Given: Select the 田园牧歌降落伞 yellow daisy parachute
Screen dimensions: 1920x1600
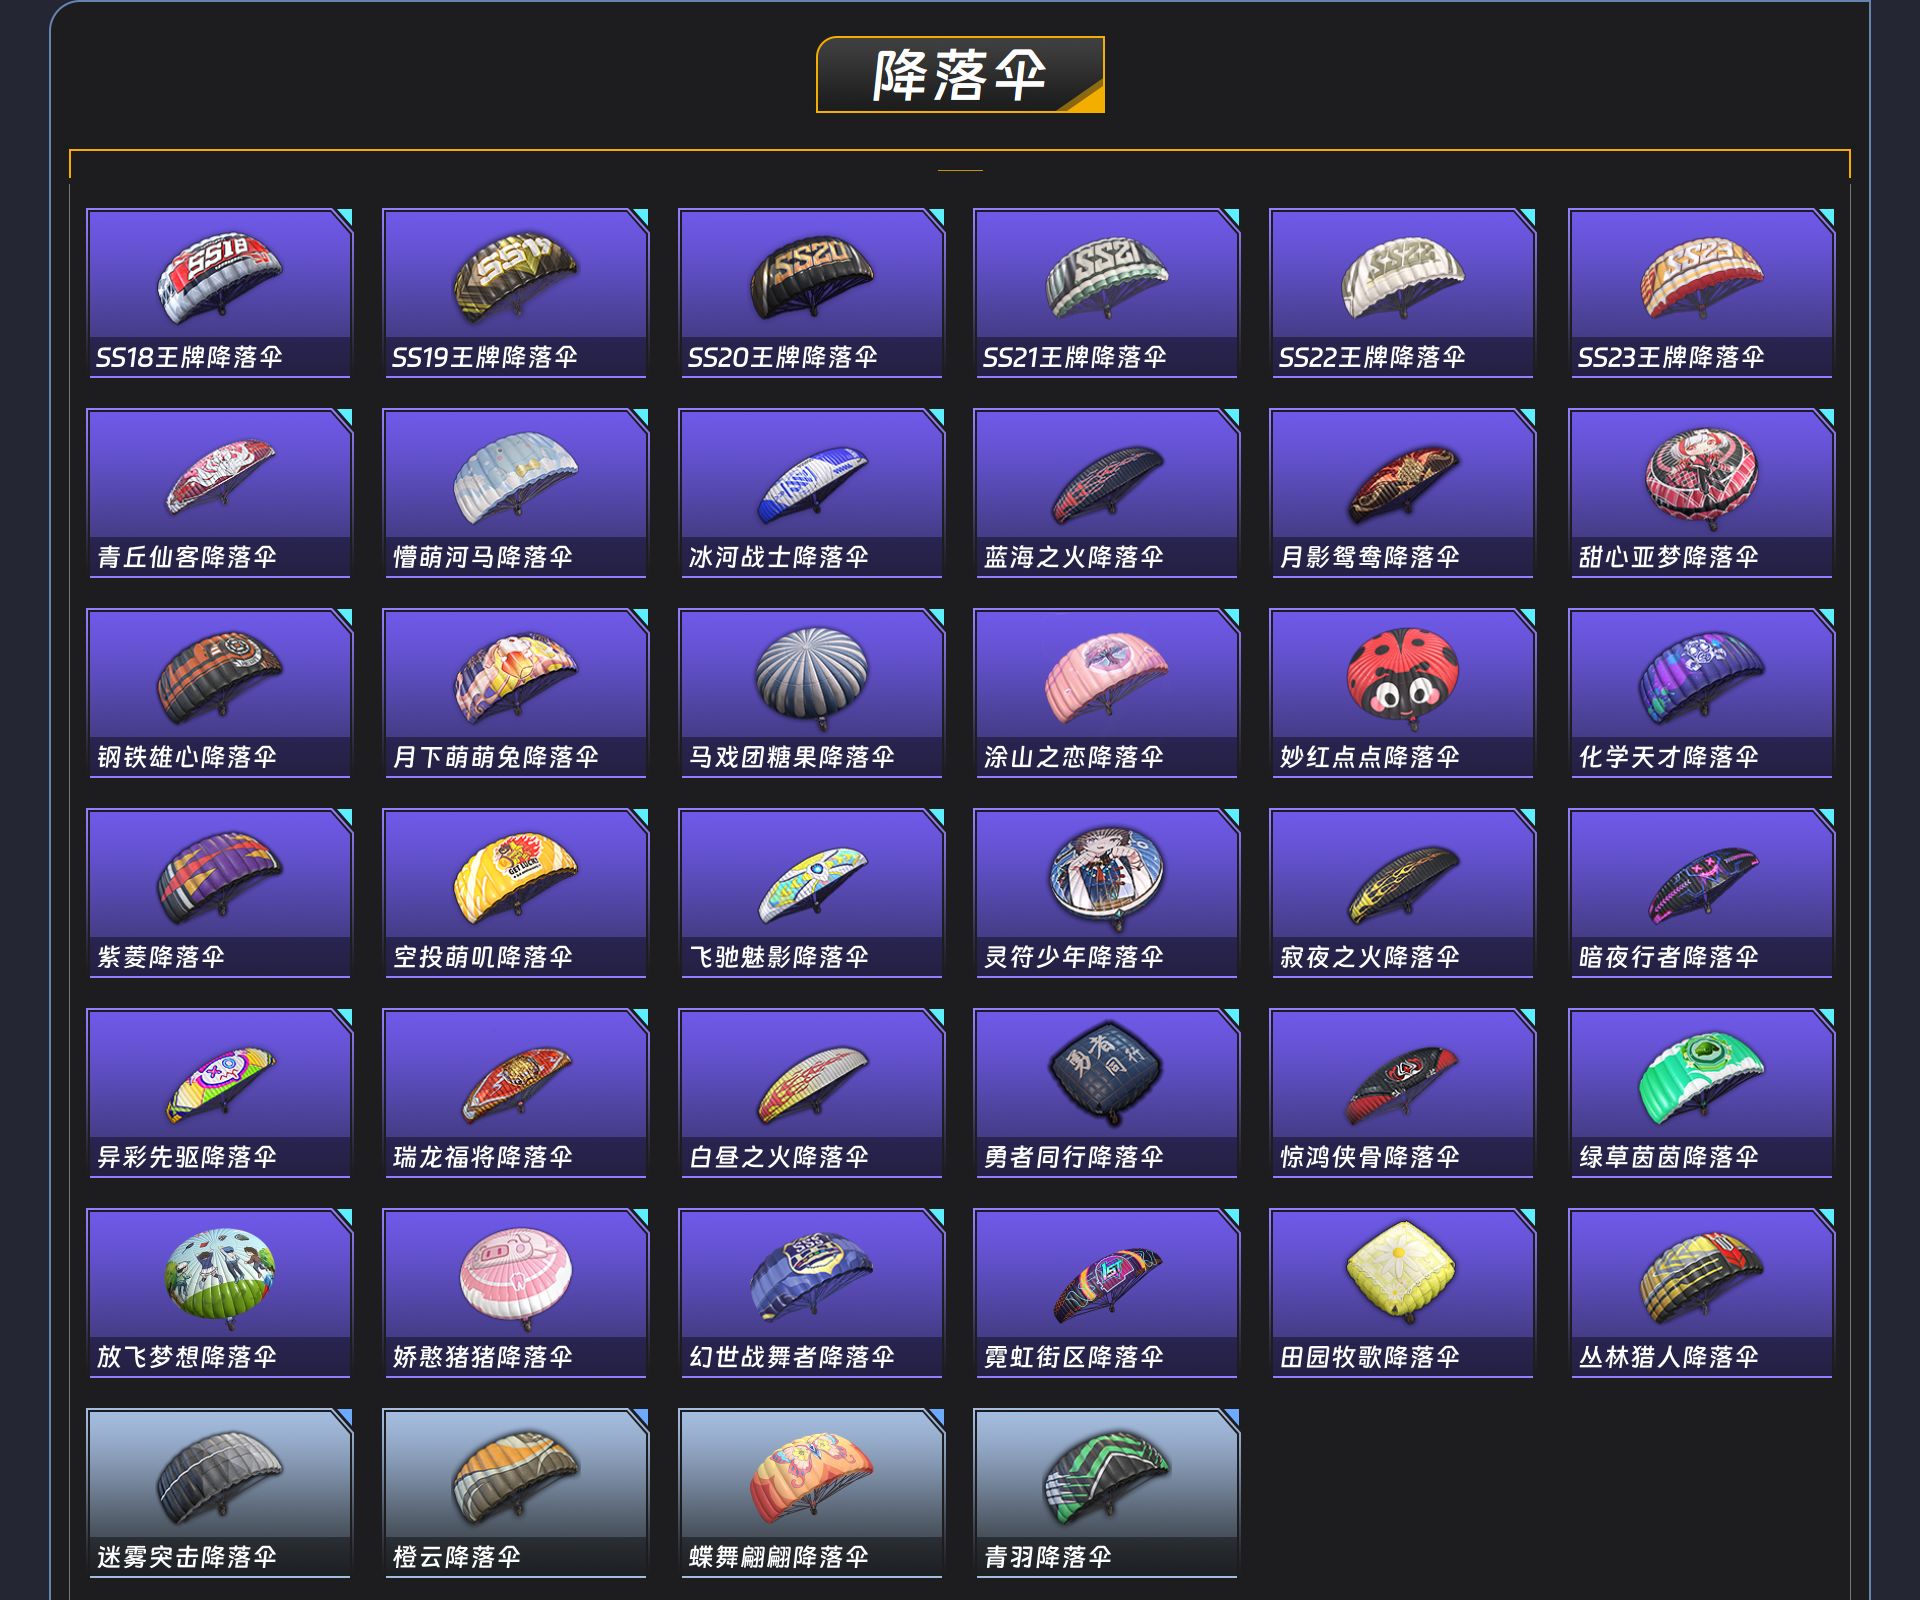Looking at the screenshot, I should click(1401, 1273).
